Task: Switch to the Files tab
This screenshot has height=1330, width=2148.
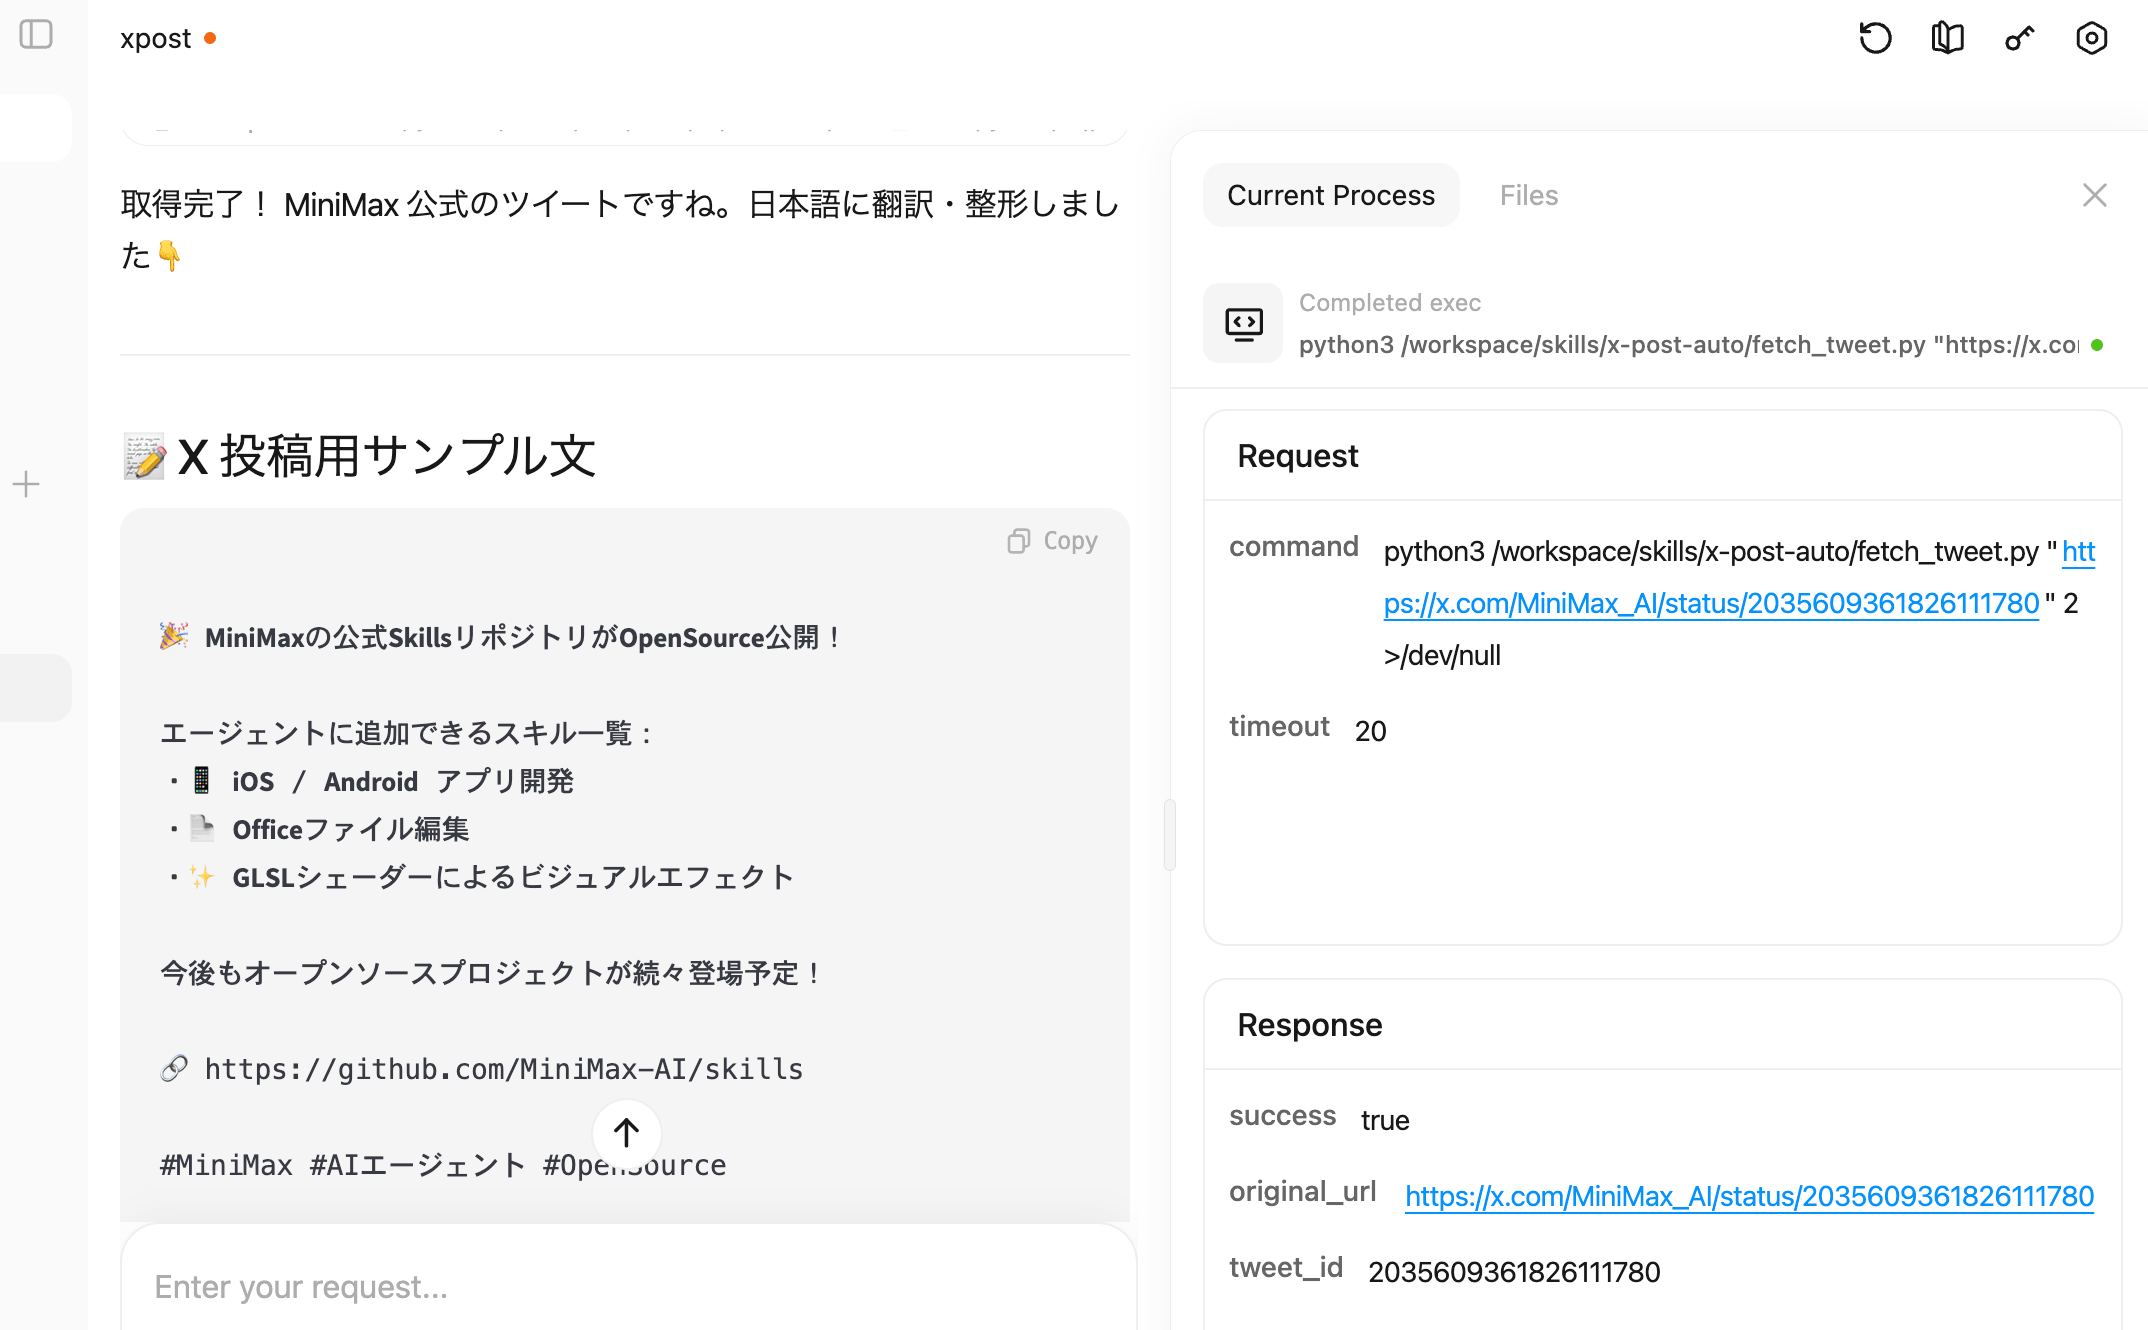Action: click(1528, 195)
